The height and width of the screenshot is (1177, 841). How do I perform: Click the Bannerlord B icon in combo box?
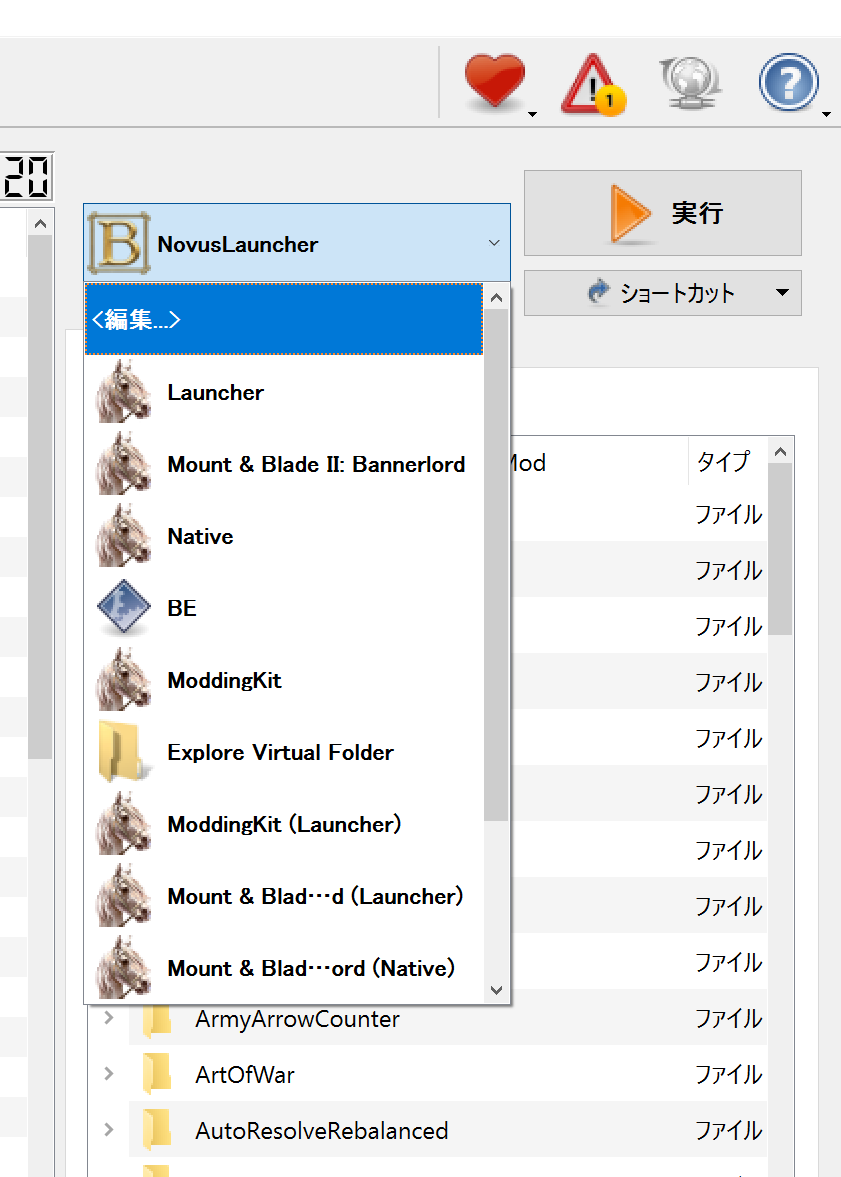[119, 243]
